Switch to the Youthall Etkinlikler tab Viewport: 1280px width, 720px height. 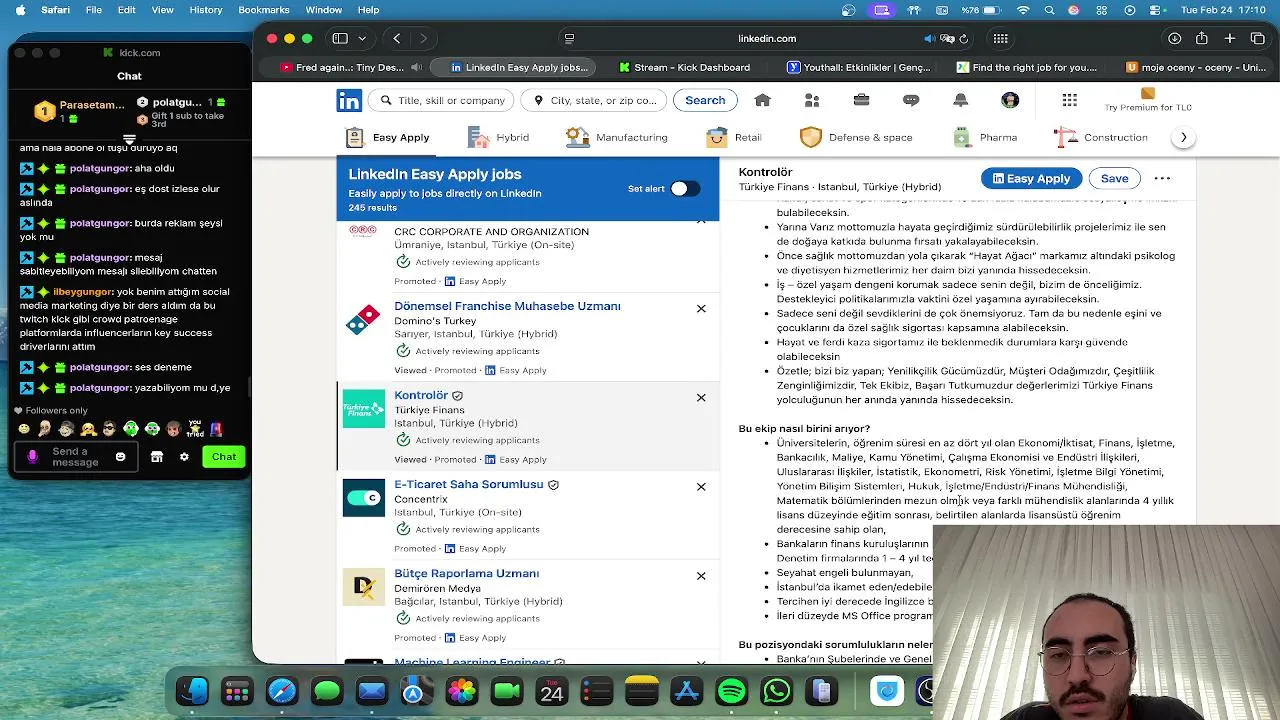(858, 67)
